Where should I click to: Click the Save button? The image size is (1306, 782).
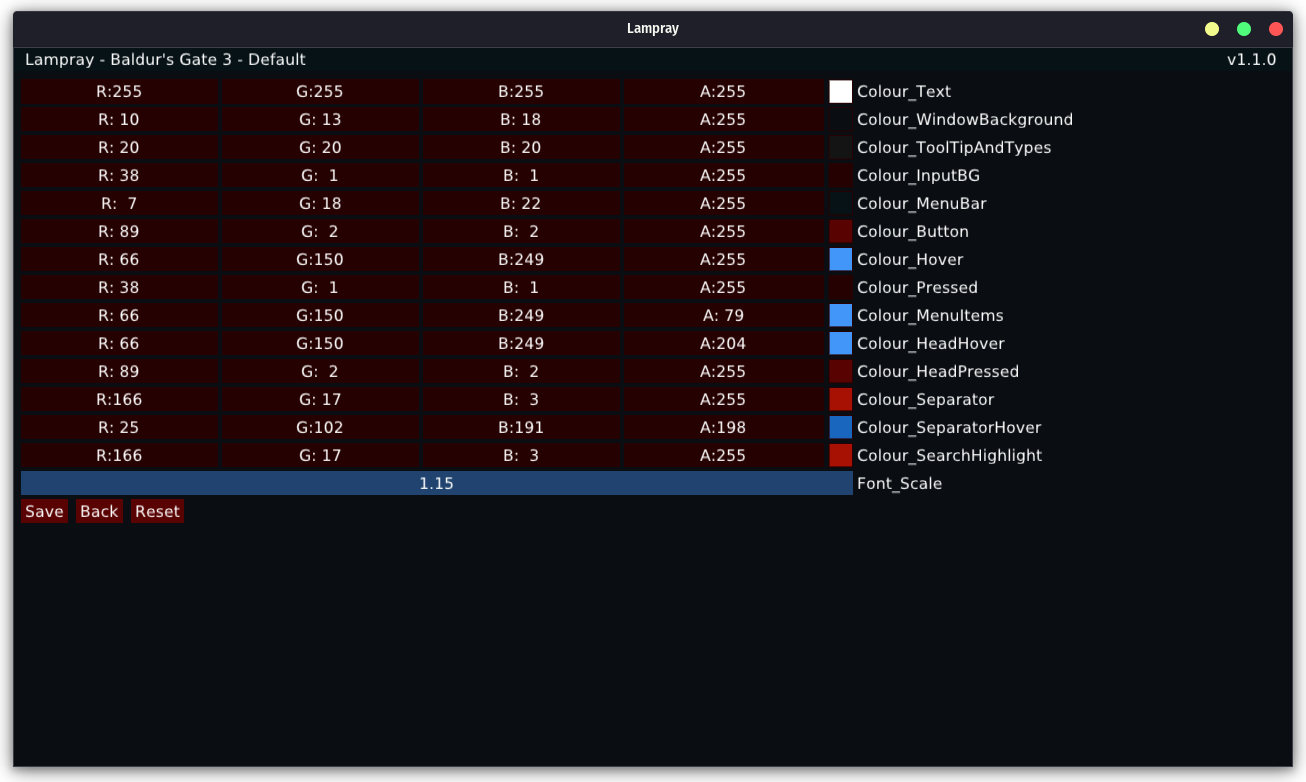44,511
